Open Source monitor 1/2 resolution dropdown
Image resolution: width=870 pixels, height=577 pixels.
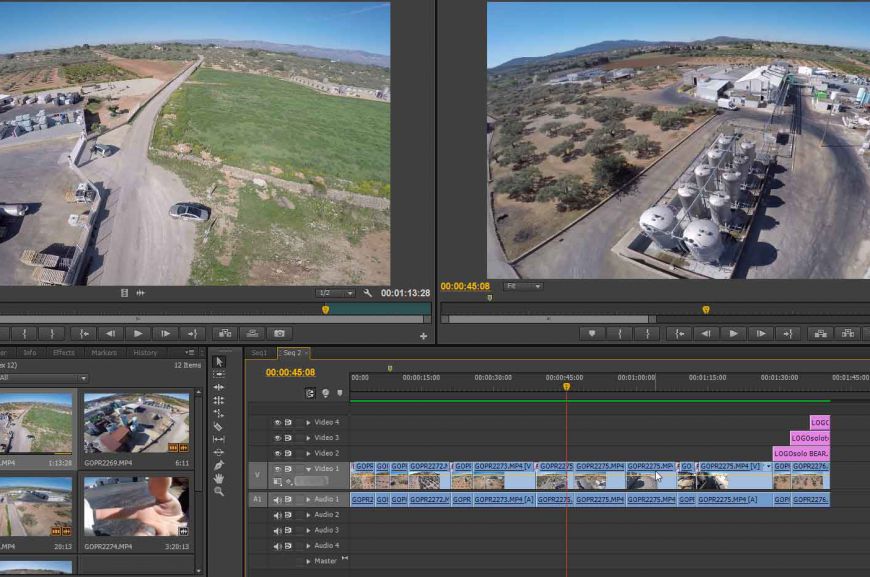click(335, 293)
